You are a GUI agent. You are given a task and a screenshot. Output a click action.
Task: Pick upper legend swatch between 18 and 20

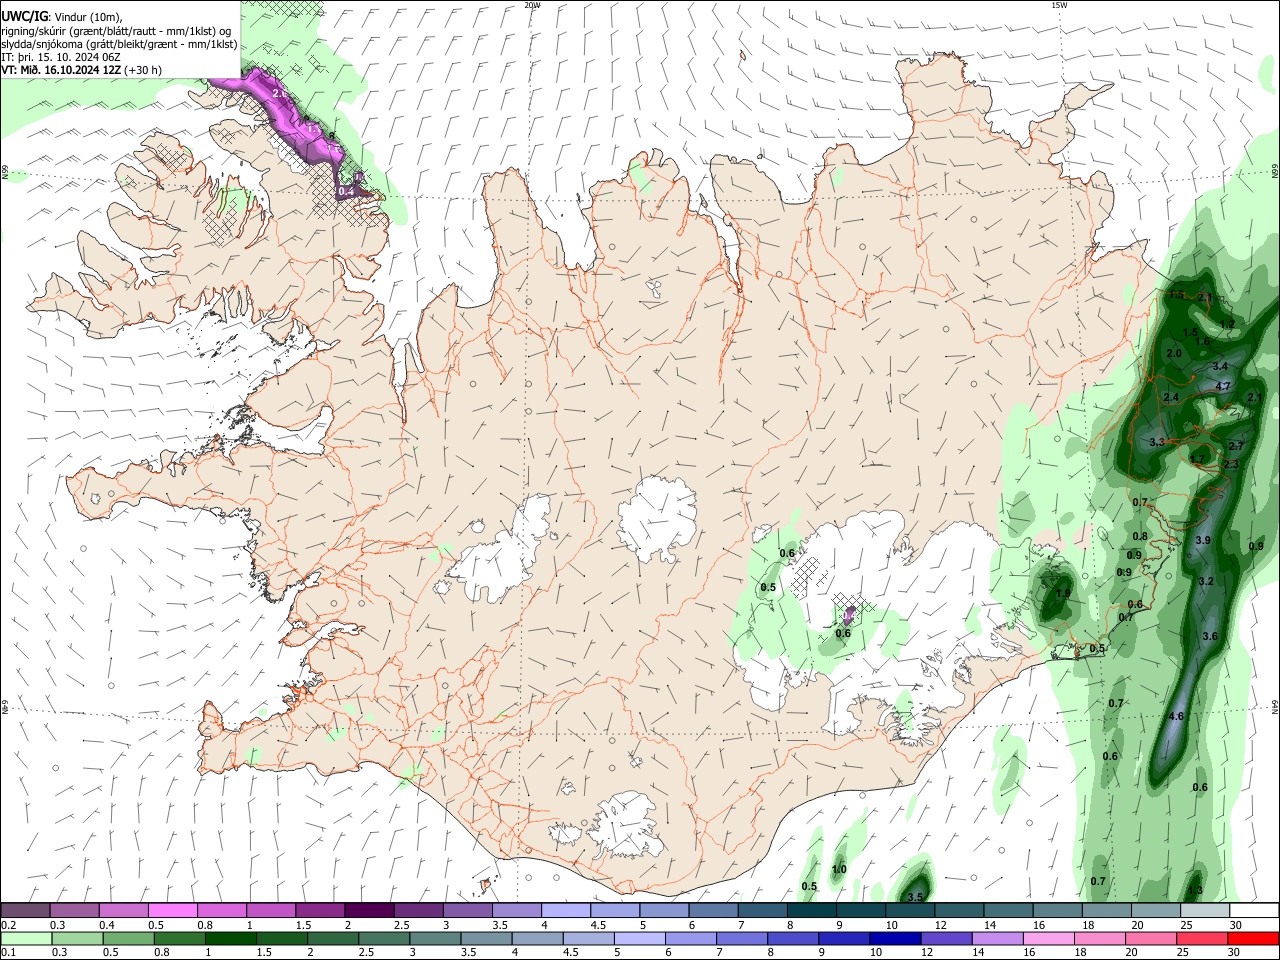[1106, 911]
